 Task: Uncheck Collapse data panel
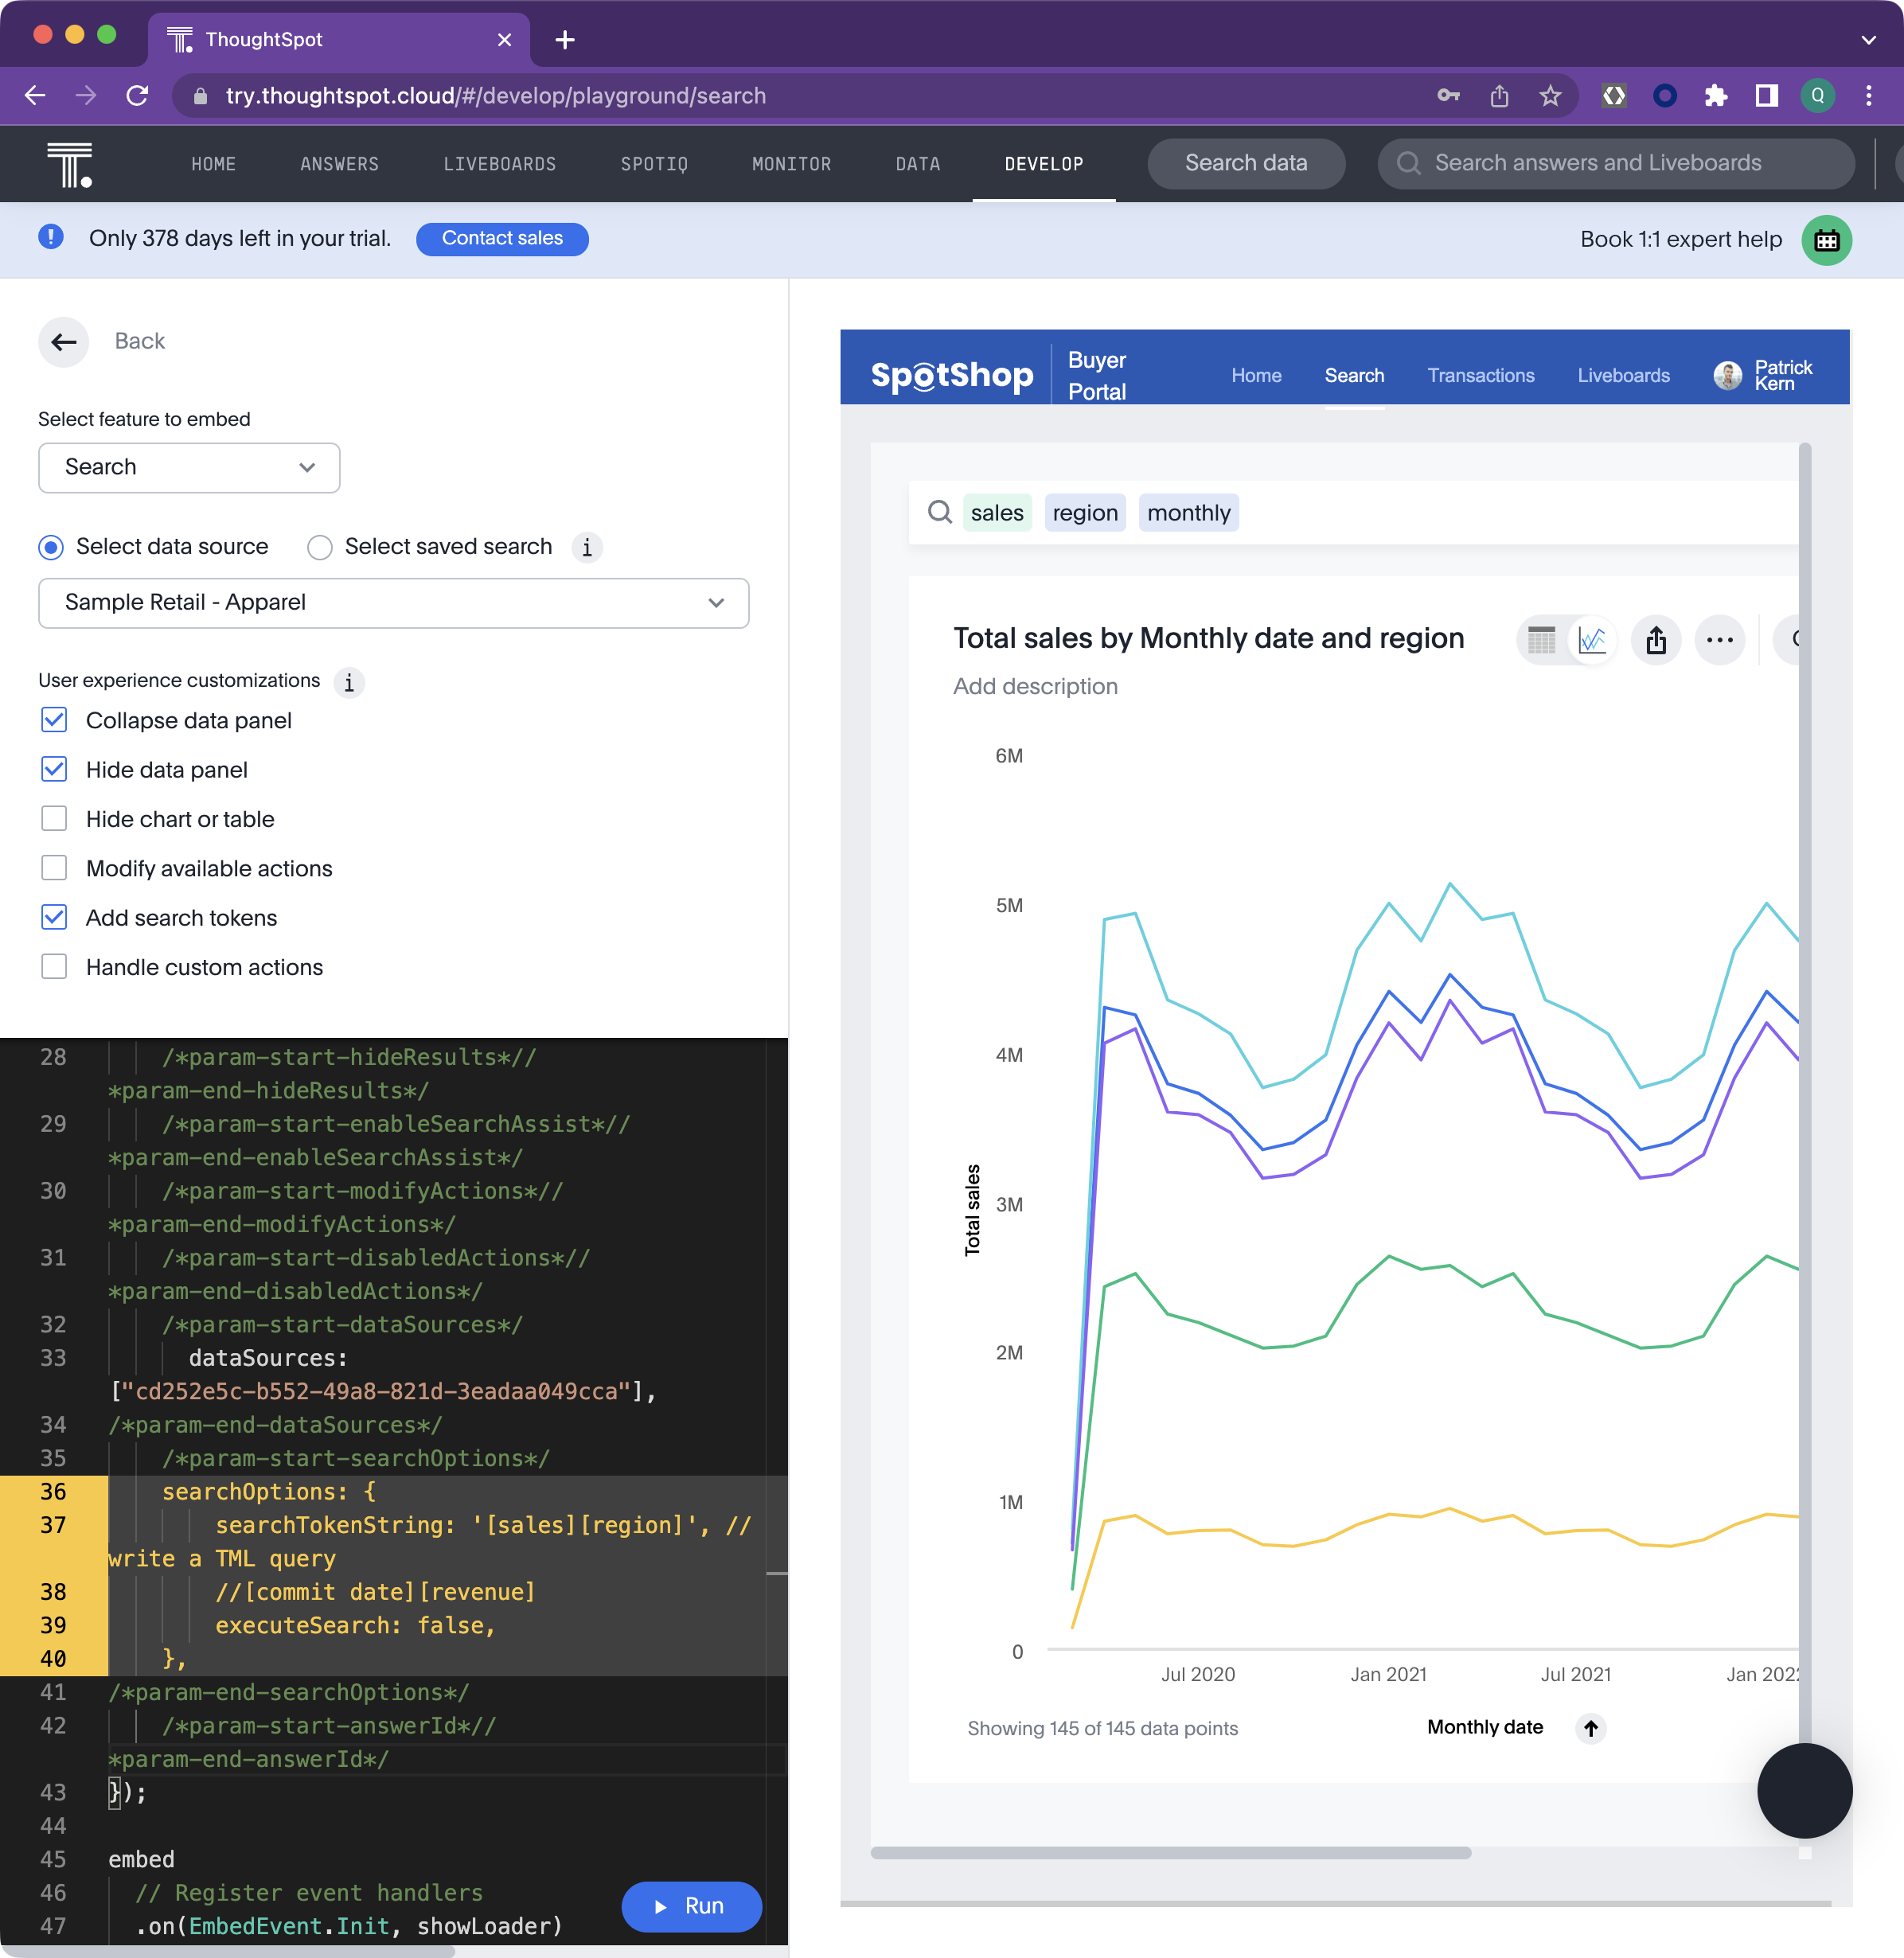54,720
